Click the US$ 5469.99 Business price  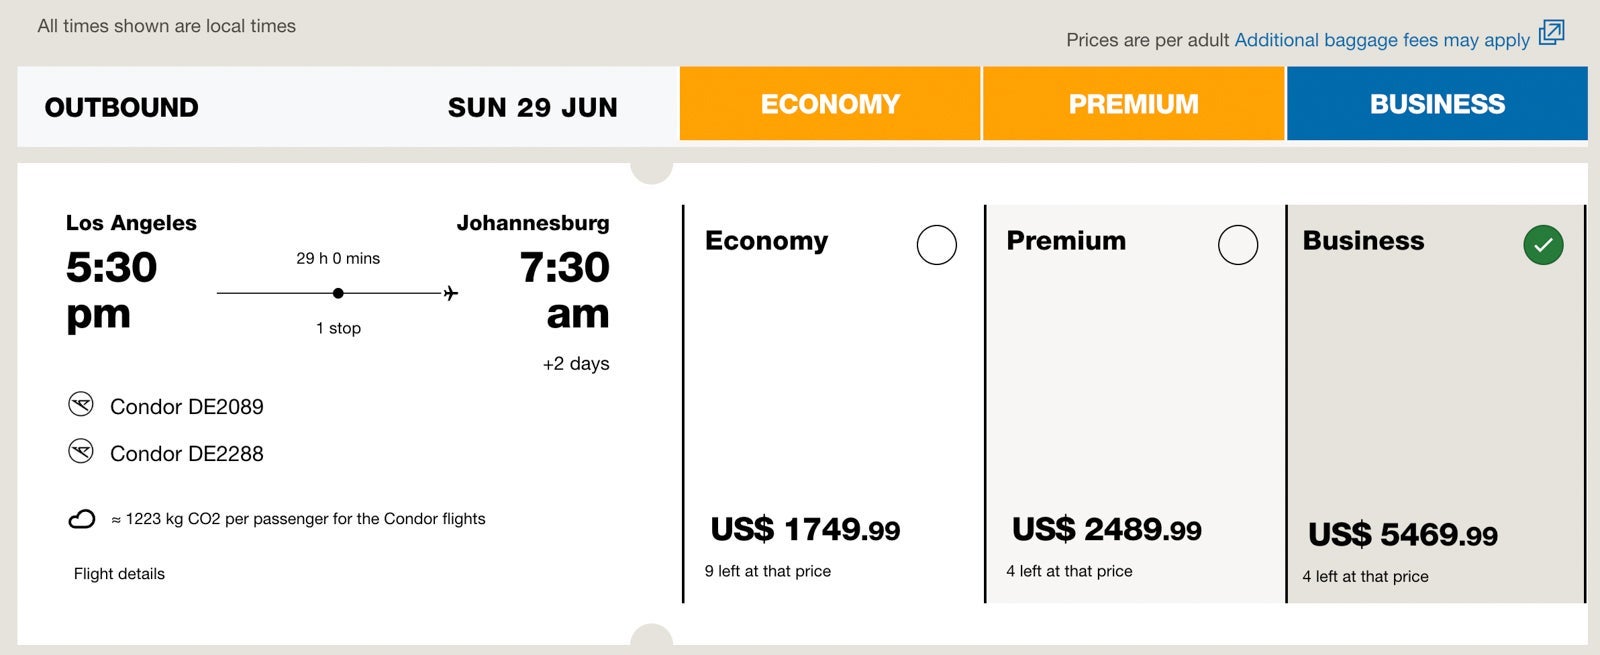1403,535
